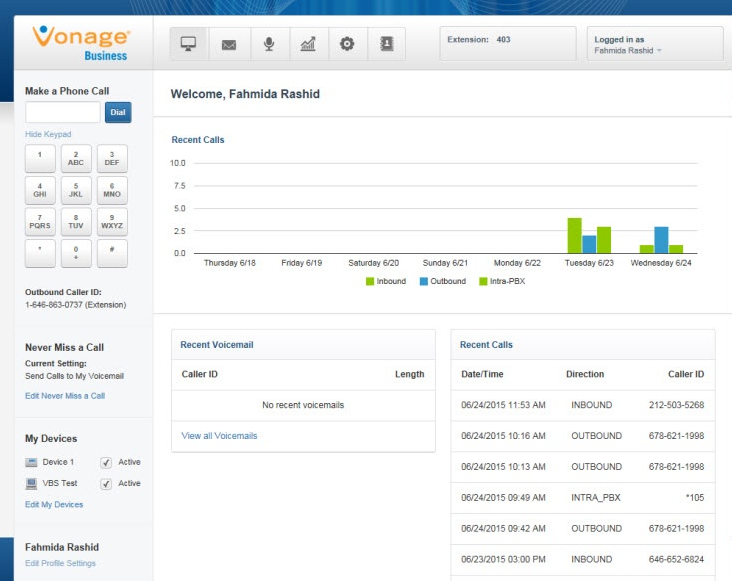The width and height of the screenshot is (732, 581).
Task: Open the settings gear icon
Action: 347,44
